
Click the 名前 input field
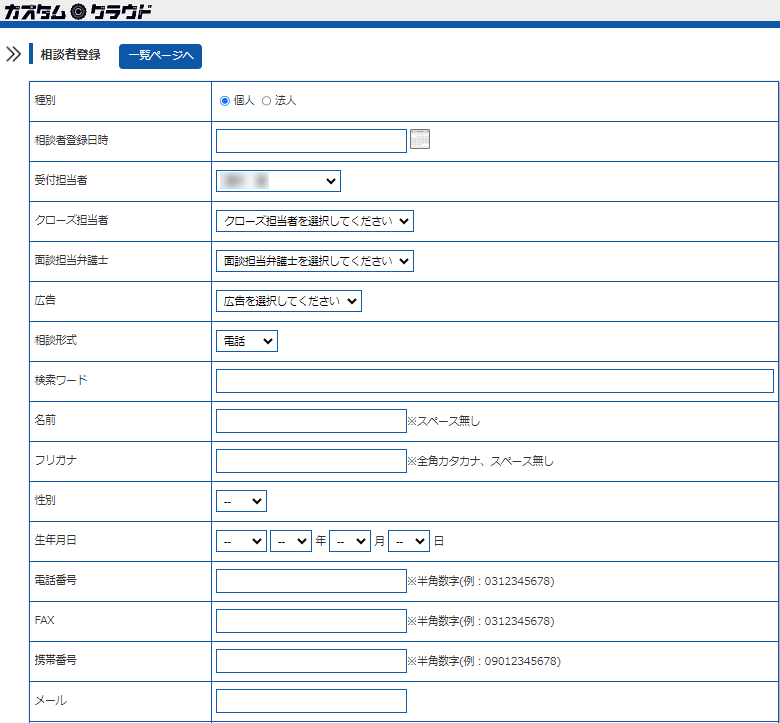point(311,421)
